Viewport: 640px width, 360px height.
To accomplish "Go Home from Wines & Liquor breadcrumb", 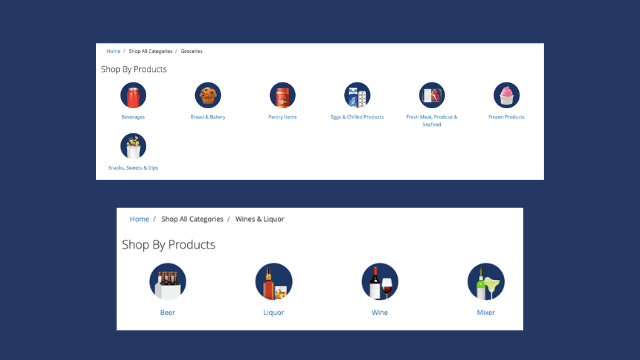I will coord(139,219).
